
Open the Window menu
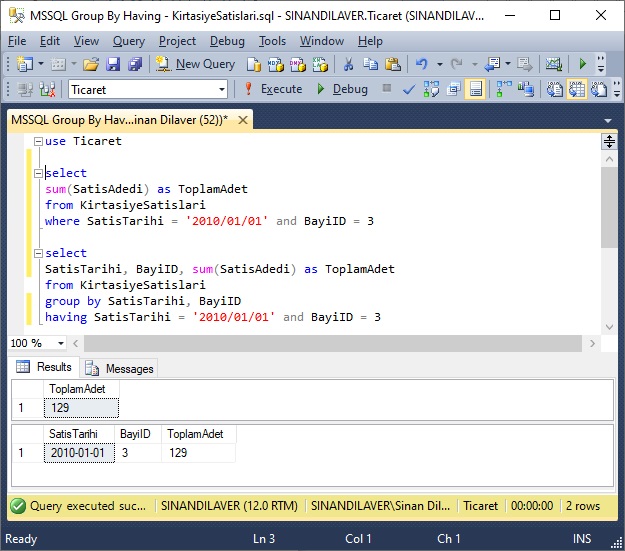click(x=322, y=41)
